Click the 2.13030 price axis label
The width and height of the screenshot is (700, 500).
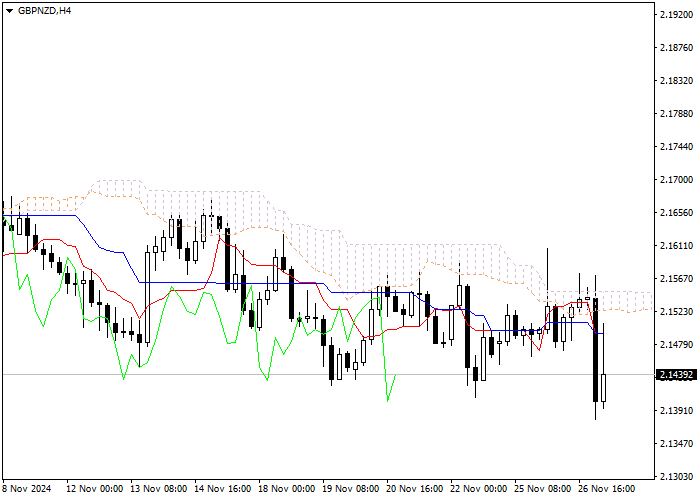click(676, 477)
